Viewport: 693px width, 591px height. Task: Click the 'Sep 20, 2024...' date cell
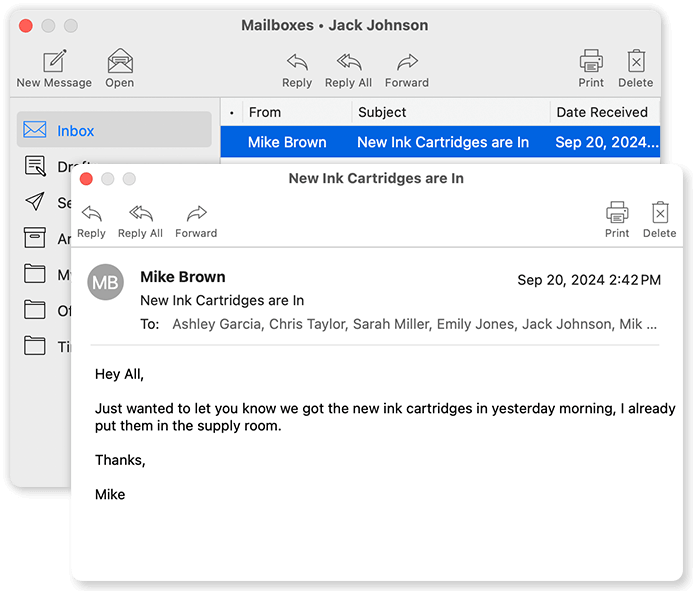[607, 142]
